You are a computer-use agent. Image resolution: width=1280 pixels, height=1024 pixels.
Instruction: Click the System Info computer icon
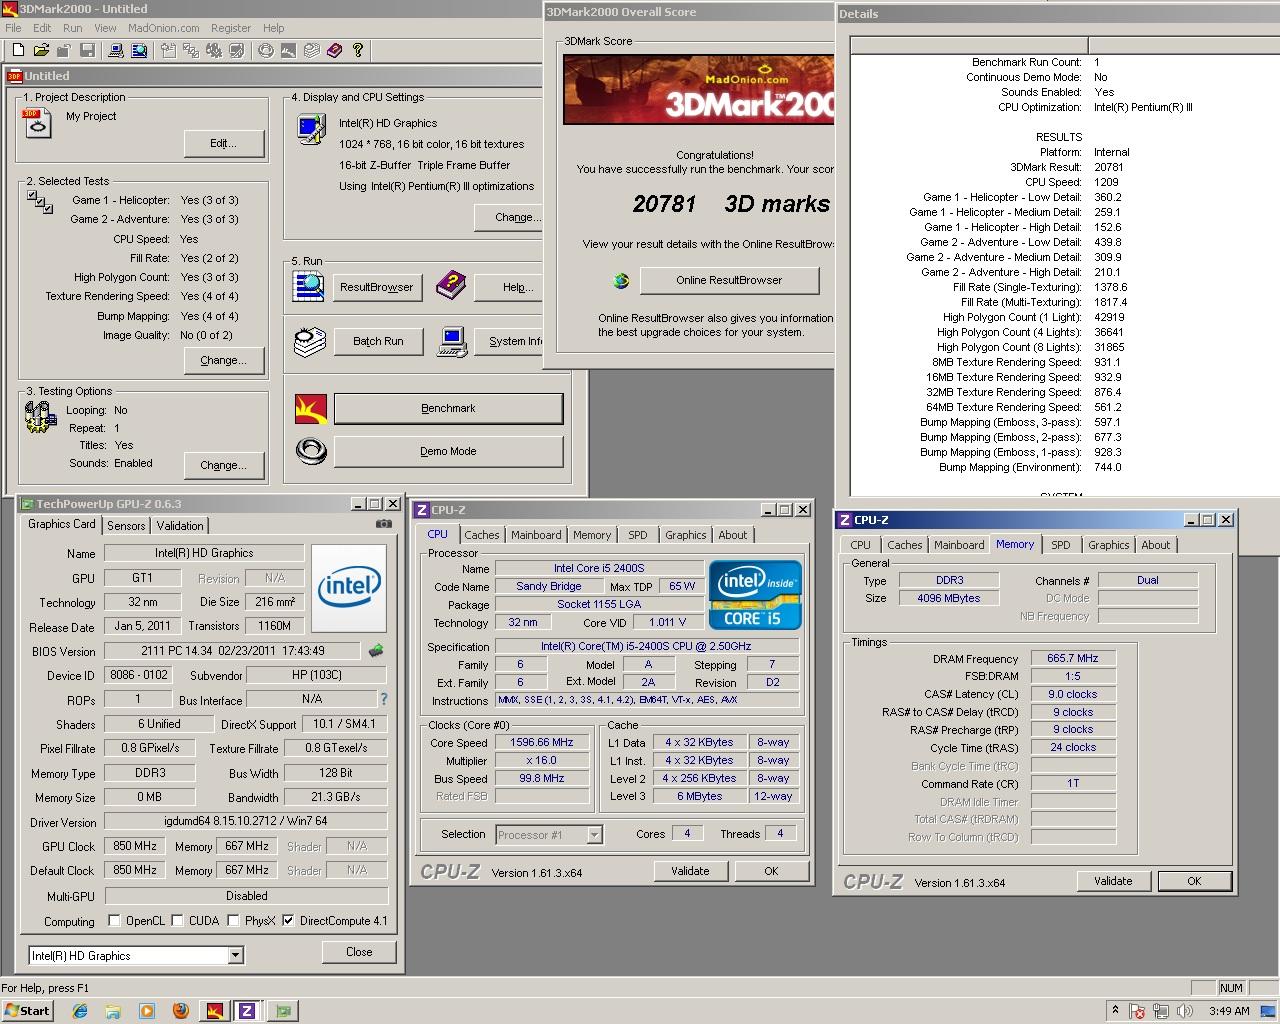coord(453,341)
